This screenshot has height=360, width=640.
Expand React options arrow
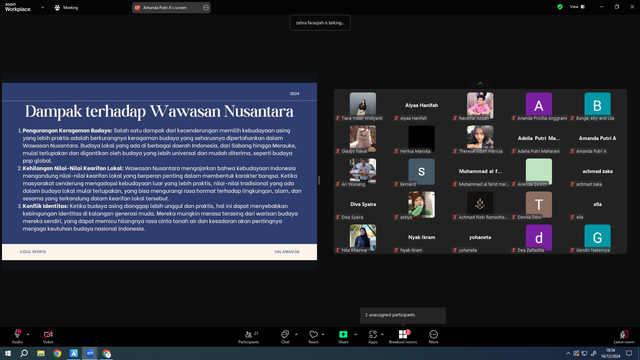tap(323, 334)
